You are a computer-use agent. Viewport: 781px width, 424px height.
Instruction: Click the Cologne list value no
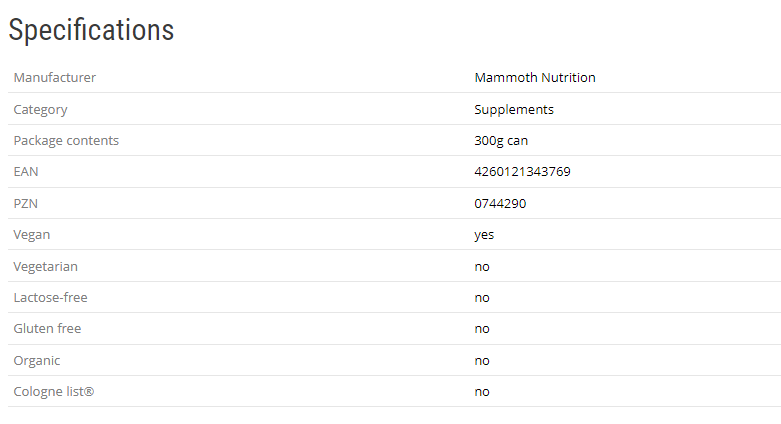pyautogui.click(x=482, y=391)
